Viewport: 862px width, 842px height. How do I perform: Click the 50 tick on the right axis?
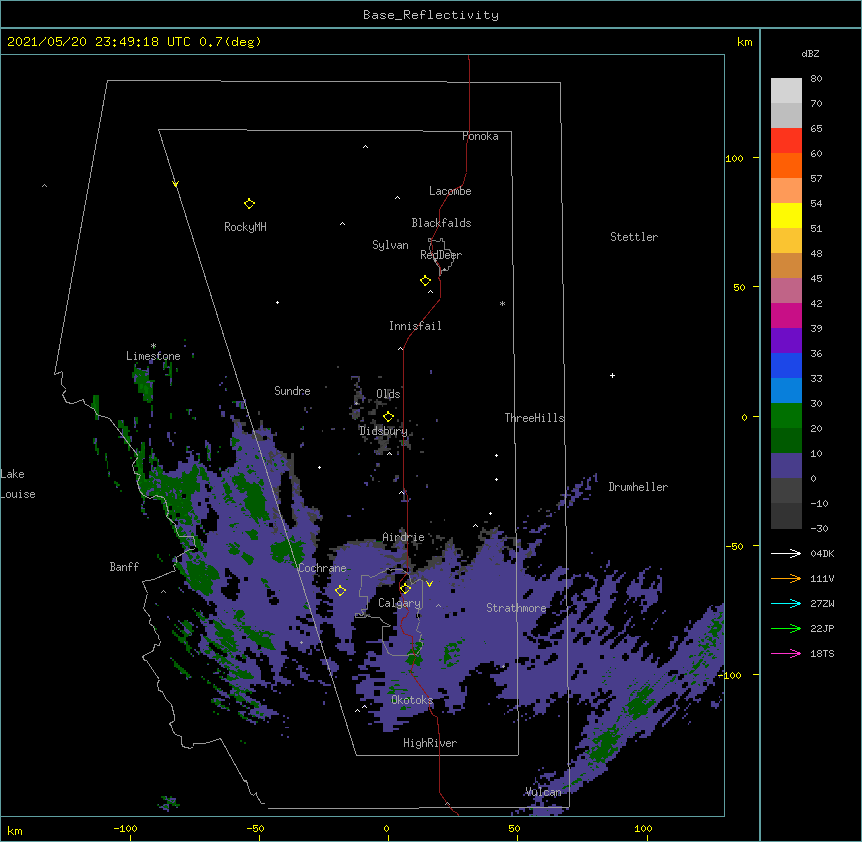tap(739, 287)
